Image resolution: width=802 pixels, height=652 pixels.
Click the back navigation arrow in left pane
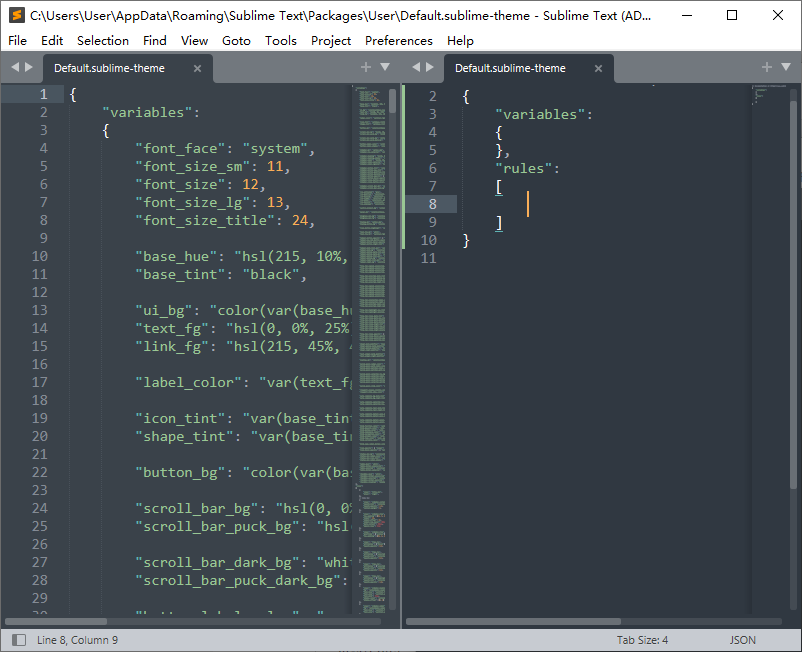click(x=14, y=67)
